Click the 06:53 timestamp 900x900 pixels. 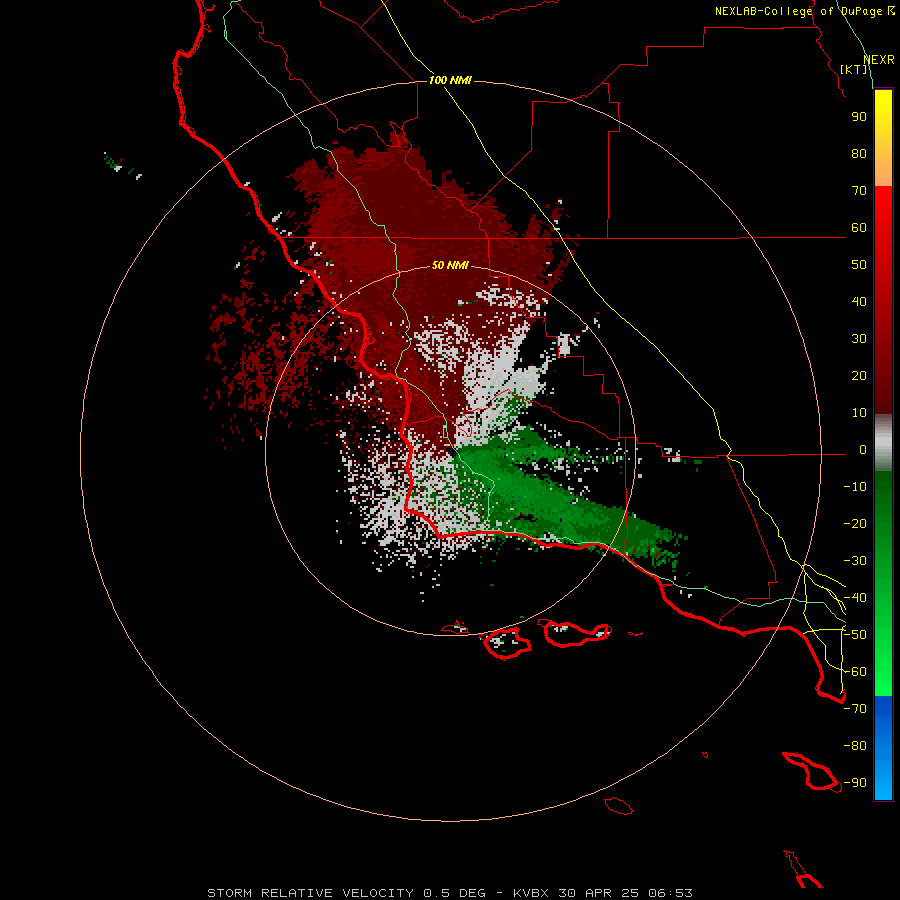pyautogui.click(x=670, y=893)
